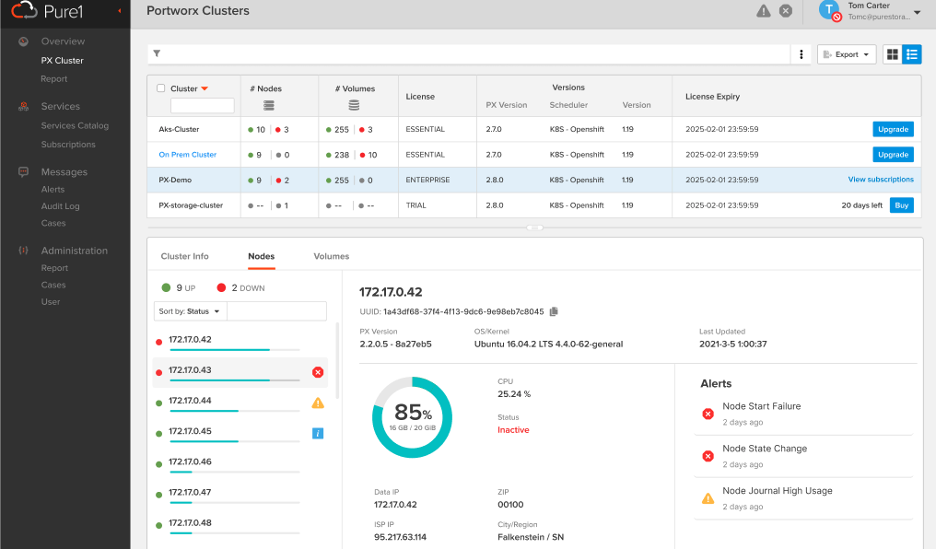Switch to grid card view
Screen dimensions: 936x550
pyautogui.click(x=892, y=54)
